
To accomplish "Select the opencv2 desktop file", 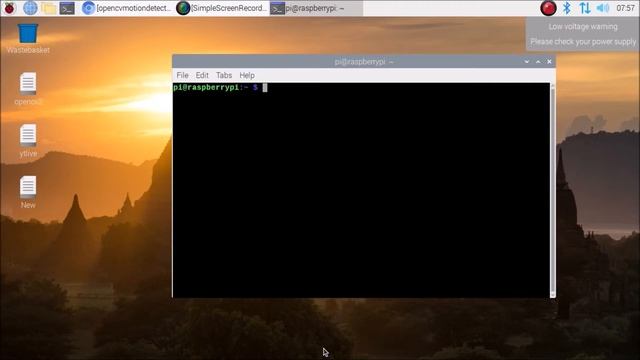I will [28, 89].
